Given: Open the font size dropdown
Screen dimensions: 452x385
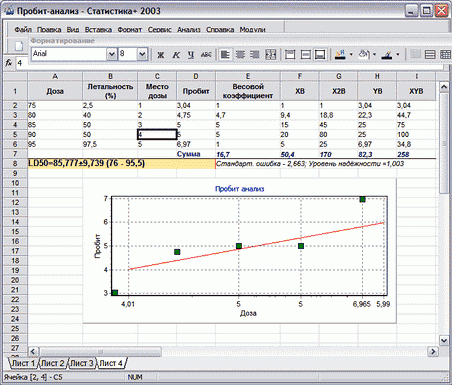Looking at the screenshot, I should (142, 54).
